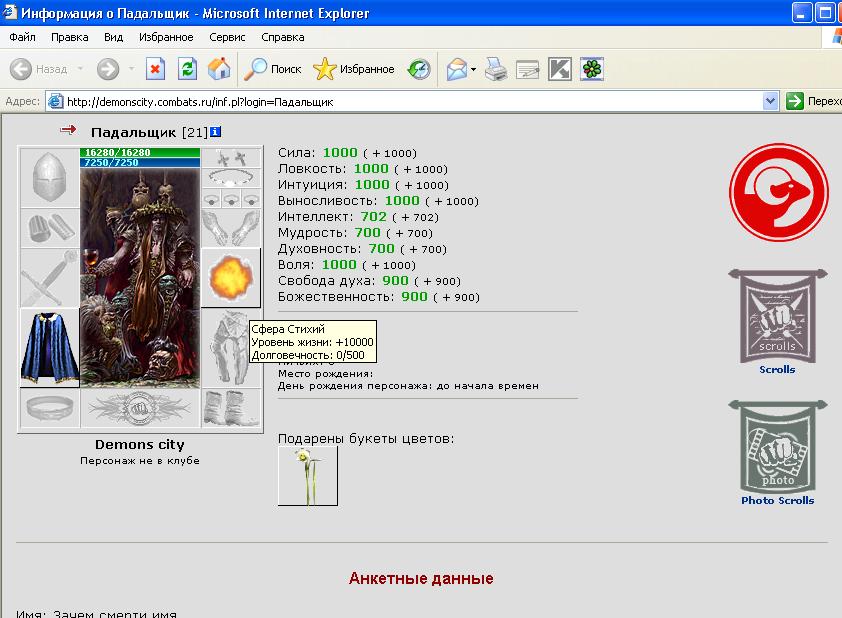Click the blue info icon beside Падальщик
The width and height of the screenshot is (842, 618).
pos(215,132)
